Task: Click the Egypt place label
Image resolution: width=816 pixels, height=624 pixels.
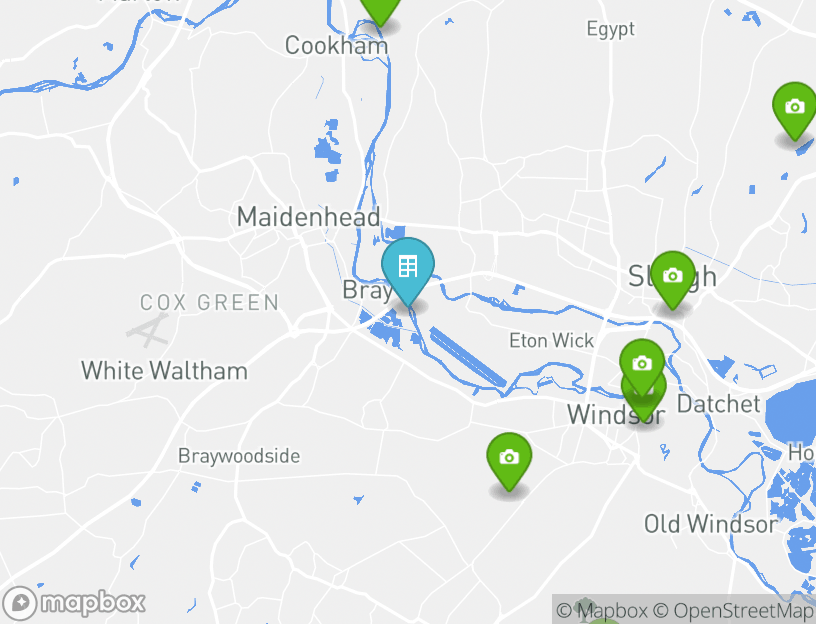Action: click(611, 29)
